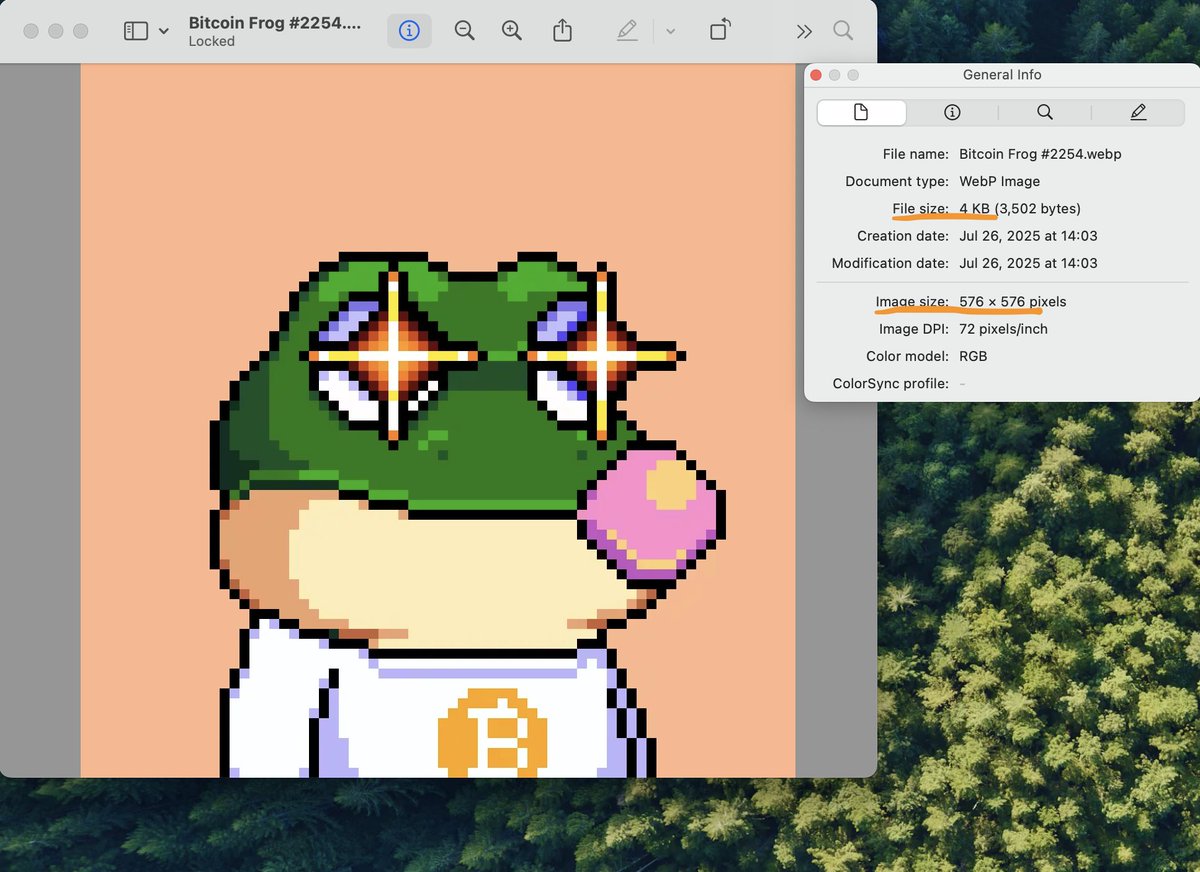Click the Bitcoin logo on the frog's shirt
The height and width of the screenshot is (872, 1200).
tap(493, 732)
